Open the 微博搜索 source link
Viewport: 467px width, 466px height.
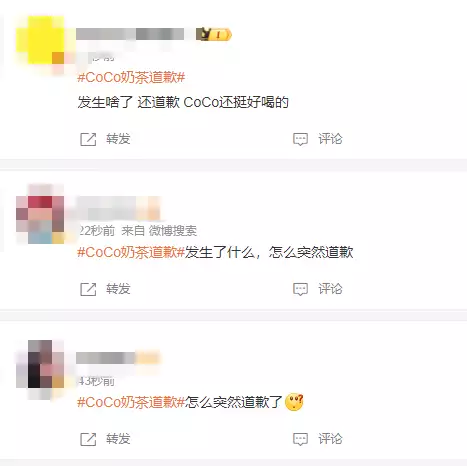tap(173, 231)
